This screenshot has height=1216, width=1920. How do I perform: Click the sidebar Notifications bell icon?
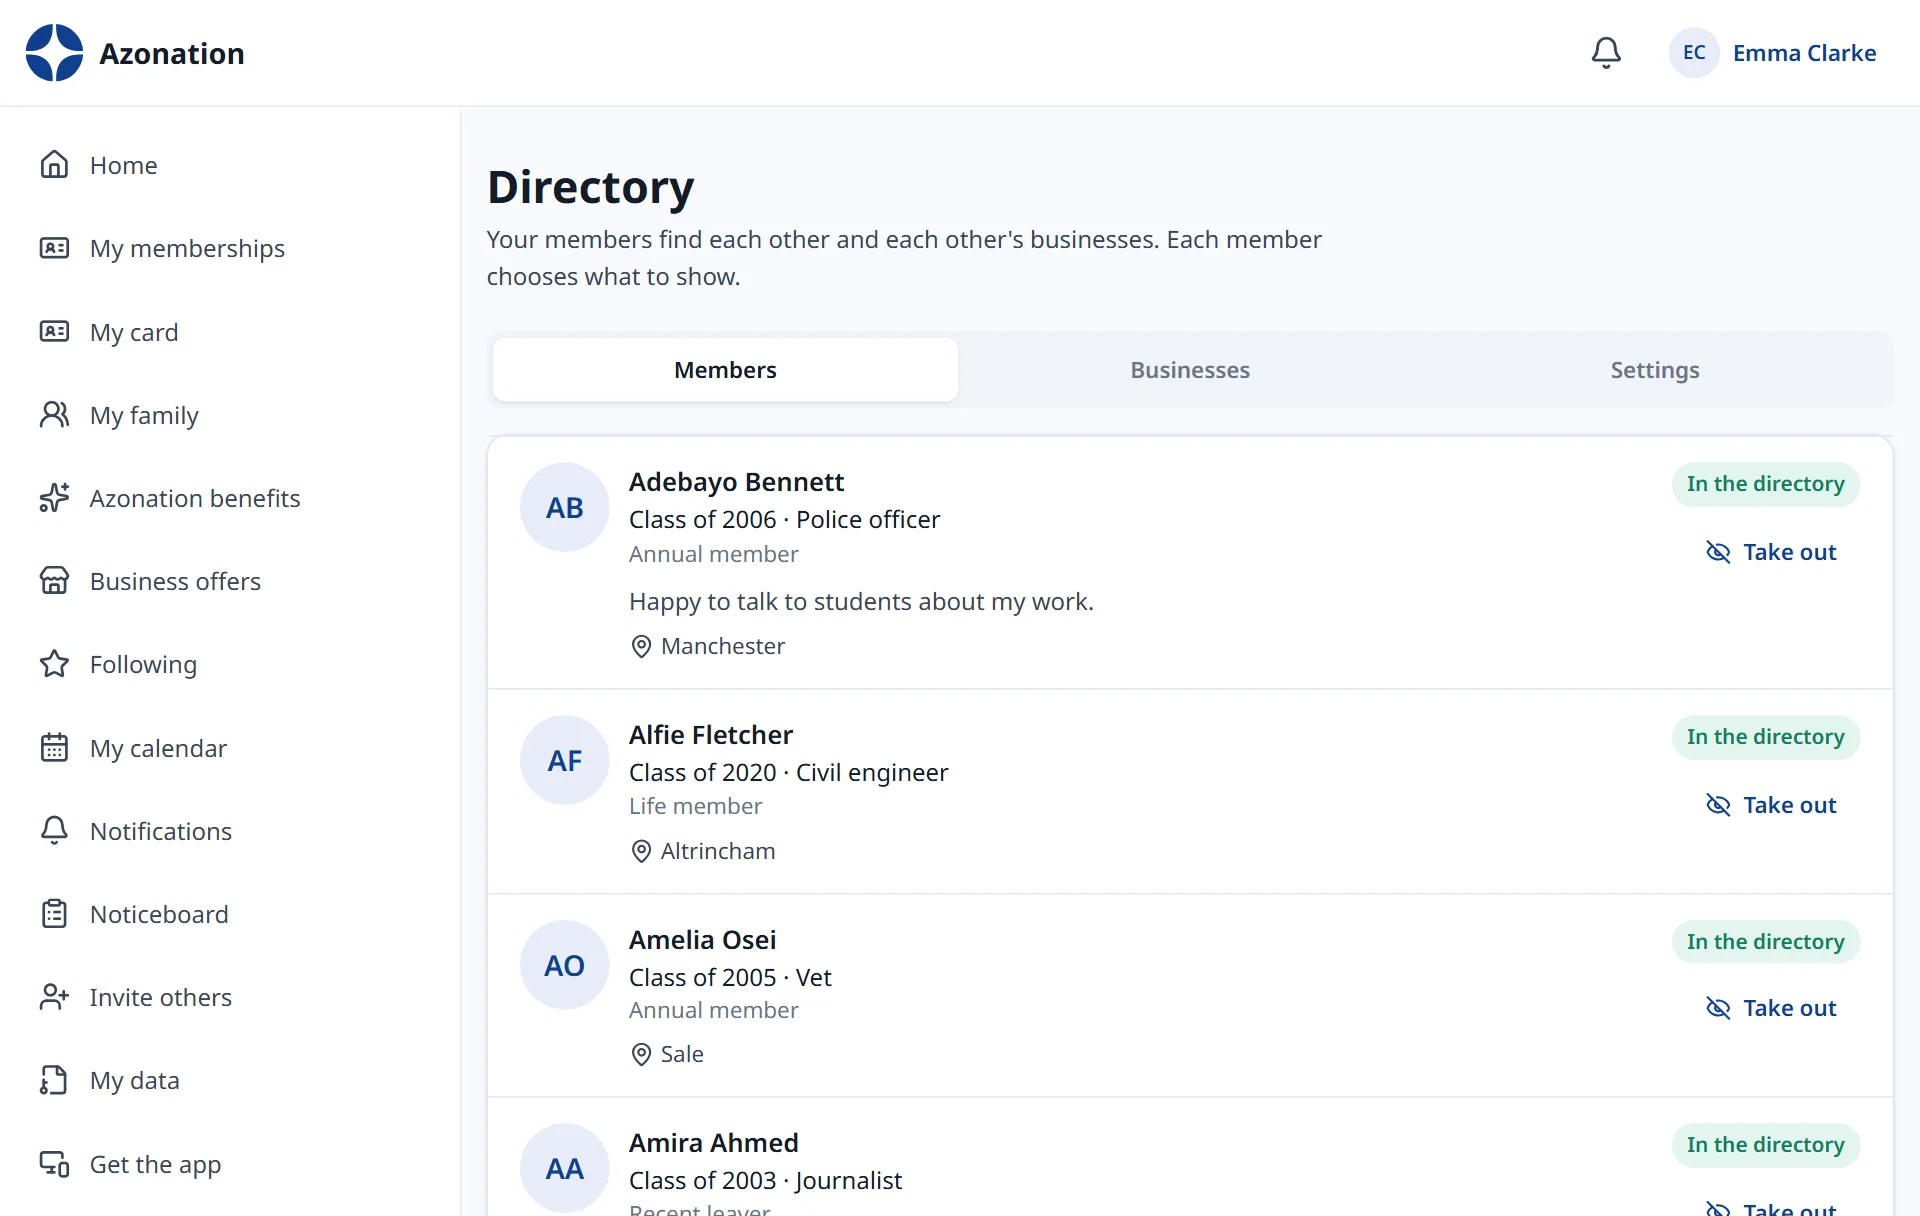tap(54, 831)
